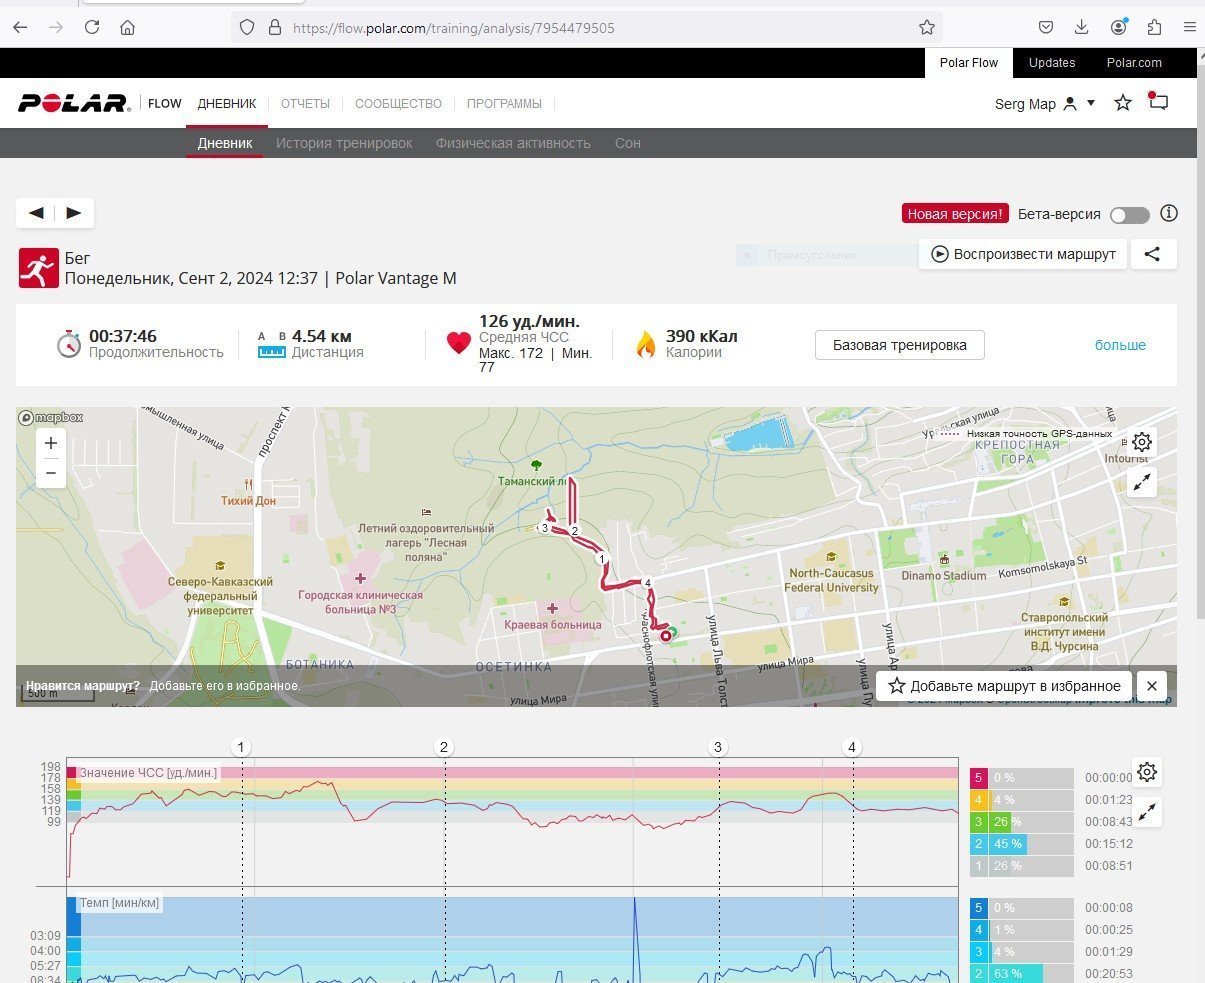Open the Polar Flow top tab
The image size is (1205, 983).
coord(969,62)
